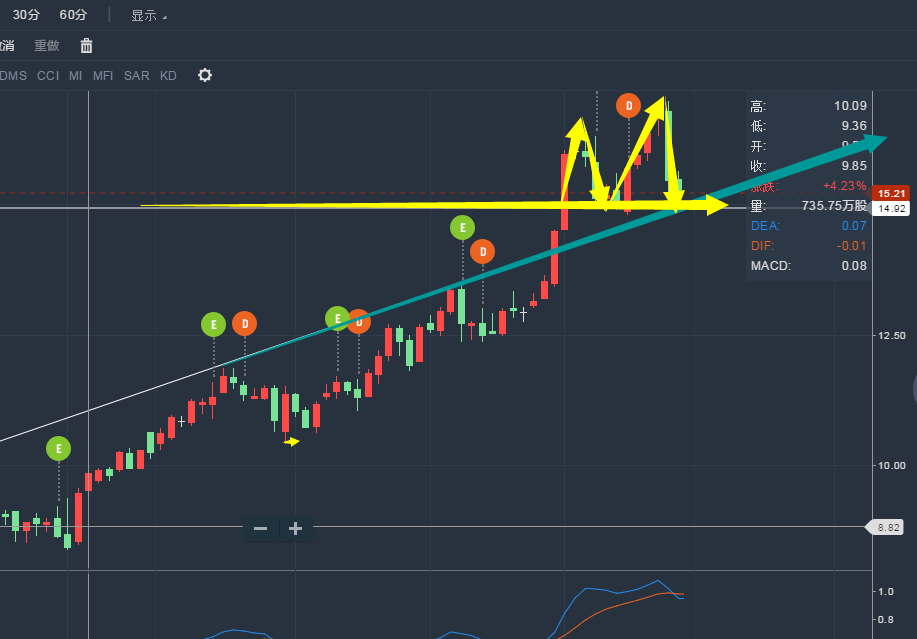The image size is (917, 639).
Task: Click the DEA: 0.07 readout
Action: (x=808, y=226)
